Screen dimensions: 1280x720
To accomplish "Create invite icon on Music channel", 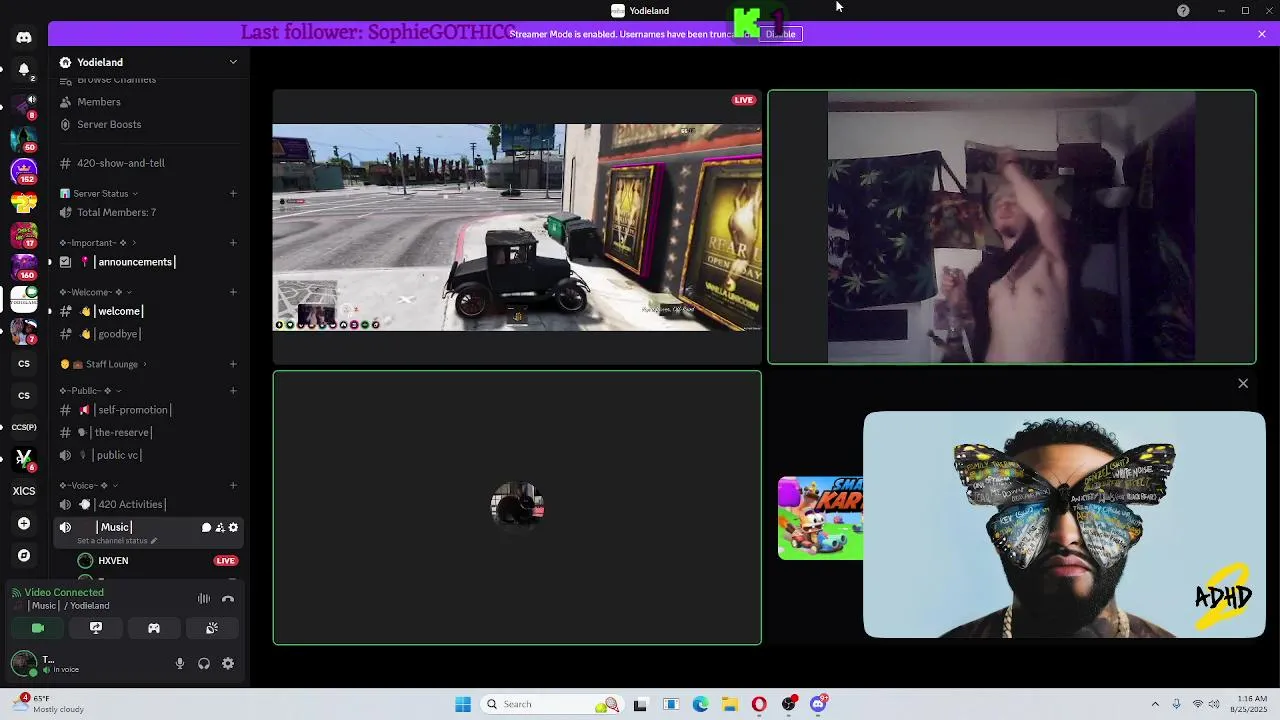I will click(x=220, y=528).
